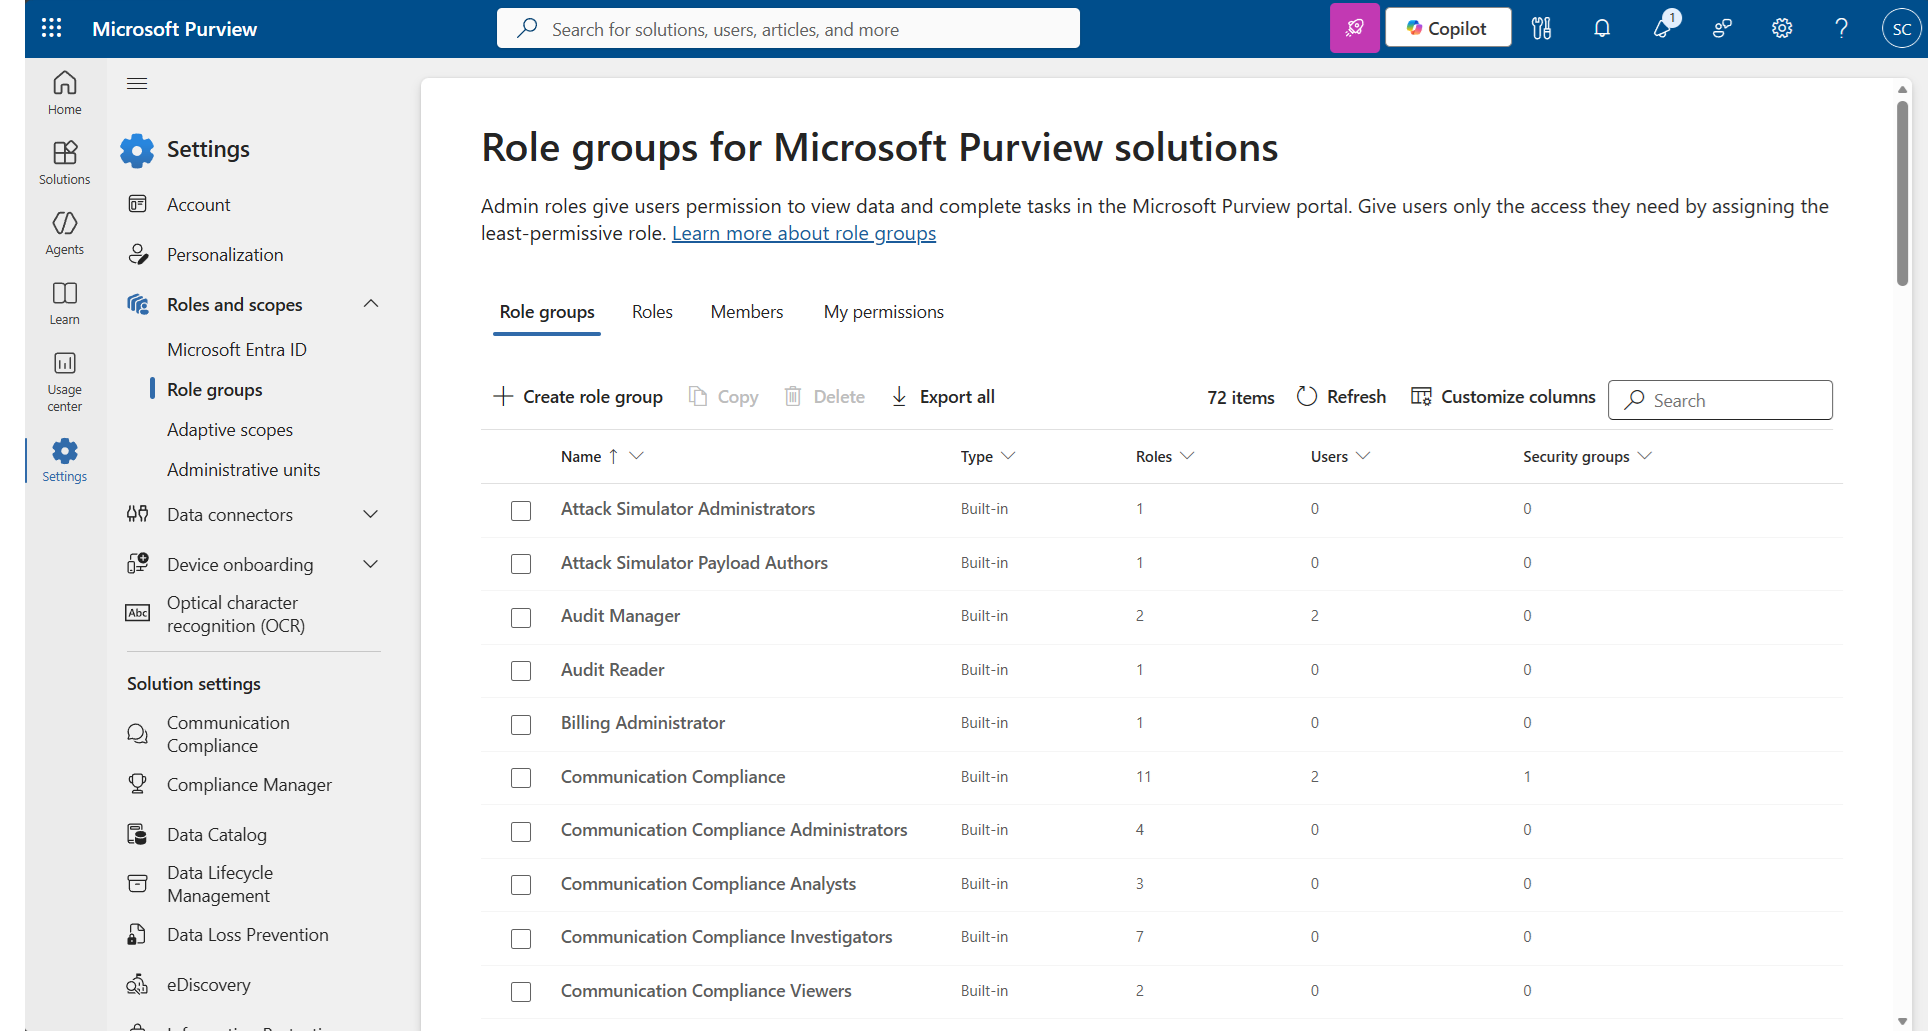Open the SC account avatar
This screenshot has width=1928, height=1031.
(x=1901, y=28)
